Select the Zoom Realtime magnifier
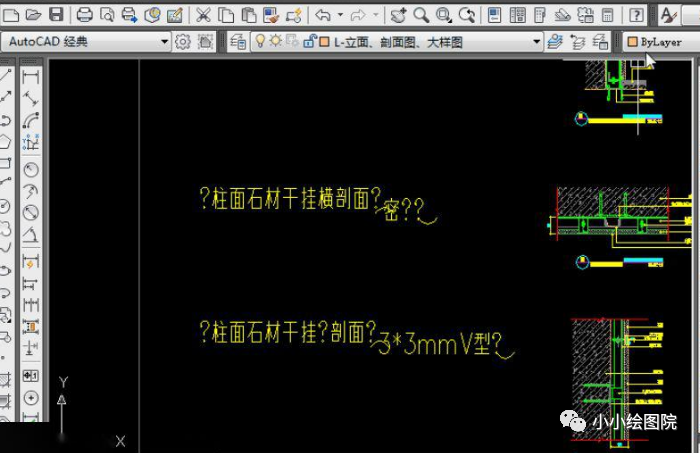 coord(421,16)
